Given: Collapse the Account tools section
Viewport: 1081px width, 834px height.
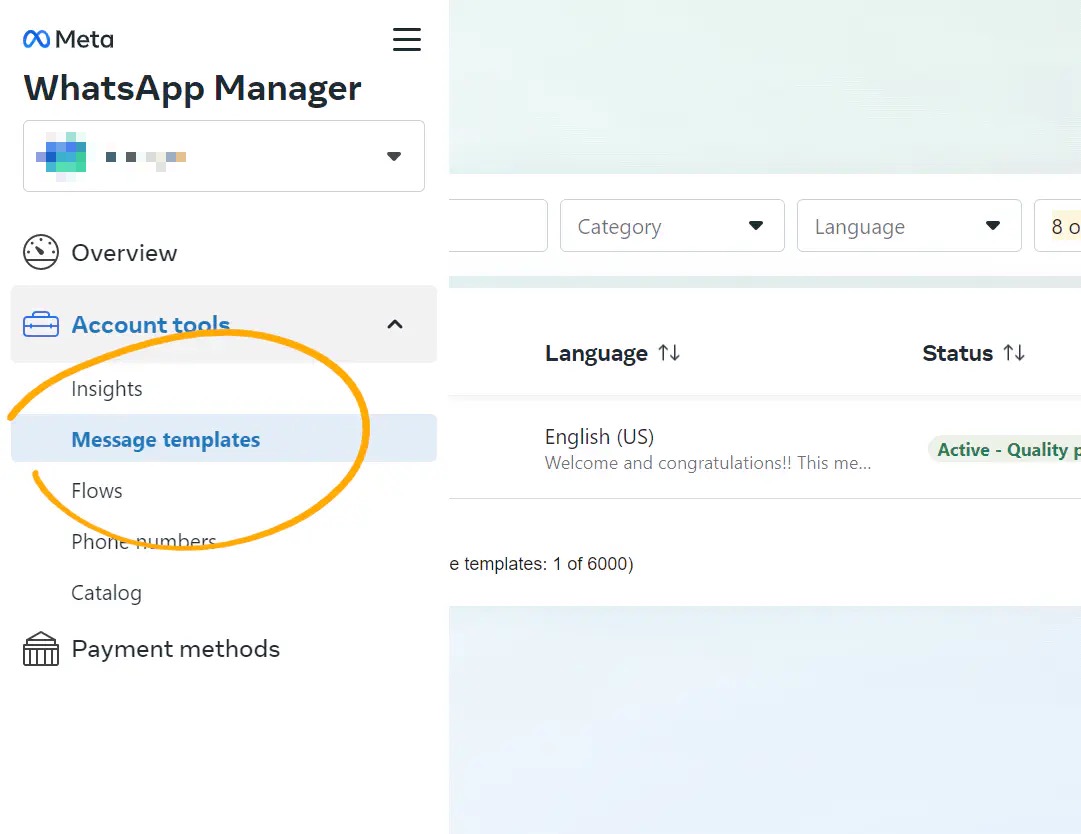Looking at the screenshot, I should pos(395,324).
